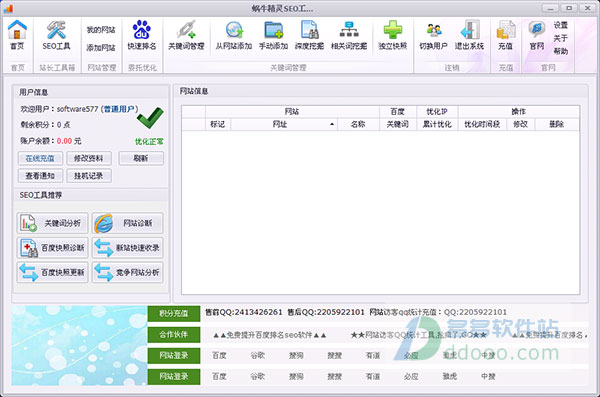This screenshot has height=397, width=600.
Task: Click the 普通用户 account type link
Action: [119, 109]
